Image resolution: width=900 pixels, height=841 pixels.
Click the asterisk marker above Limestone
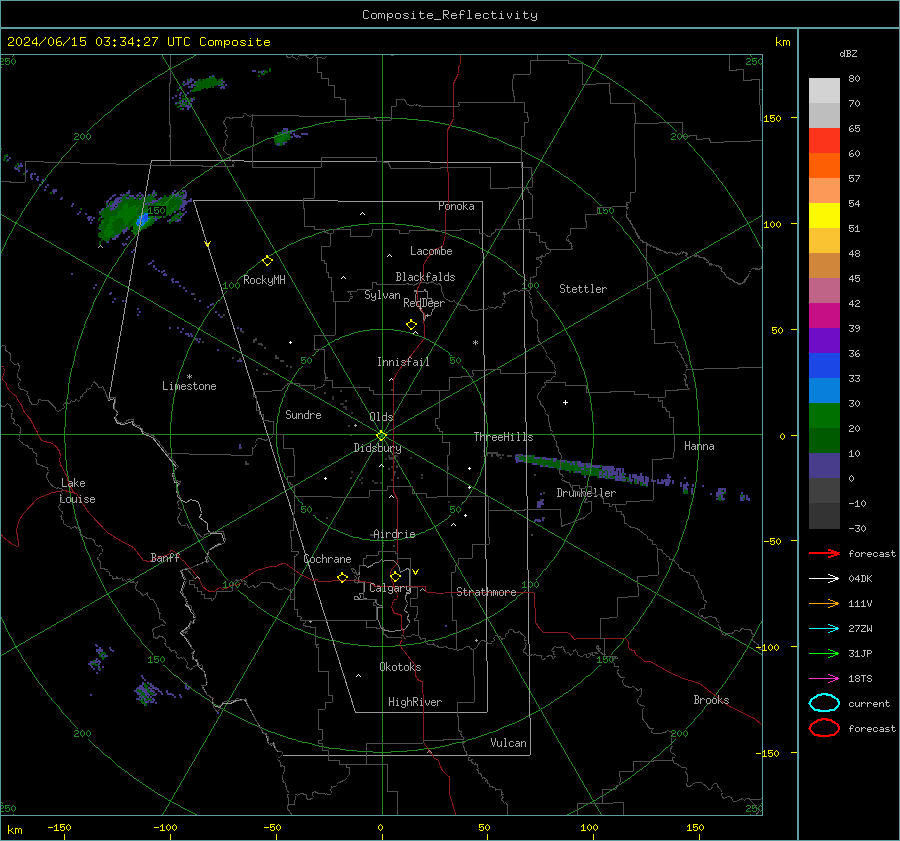coord(189,377)
